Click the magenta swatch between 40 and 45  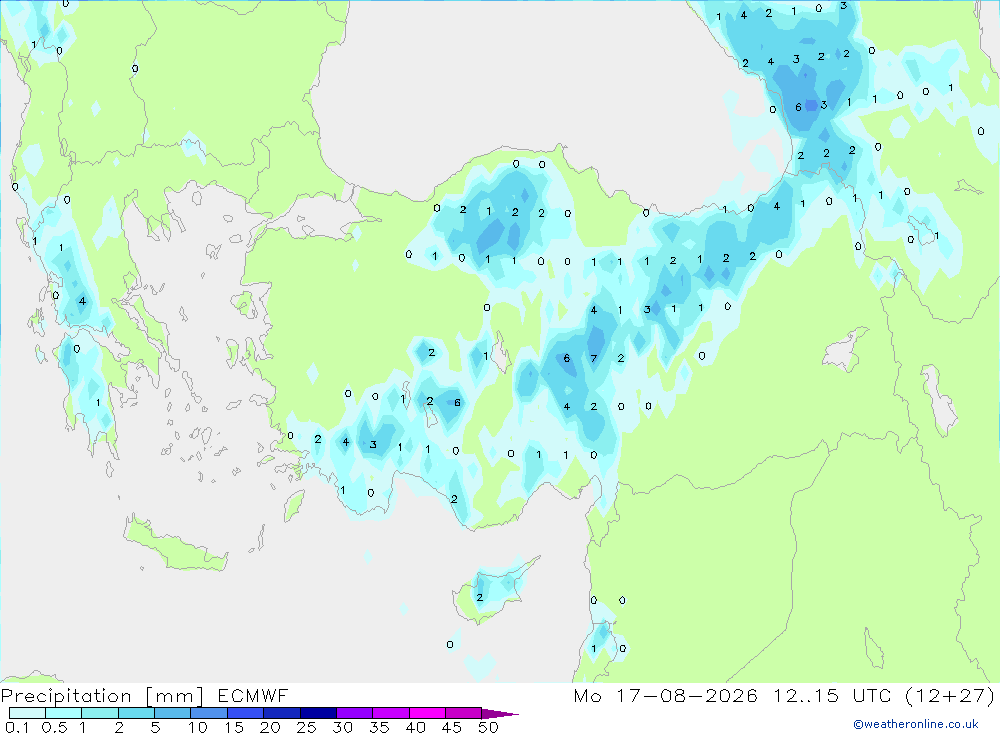tap(427, 713)
